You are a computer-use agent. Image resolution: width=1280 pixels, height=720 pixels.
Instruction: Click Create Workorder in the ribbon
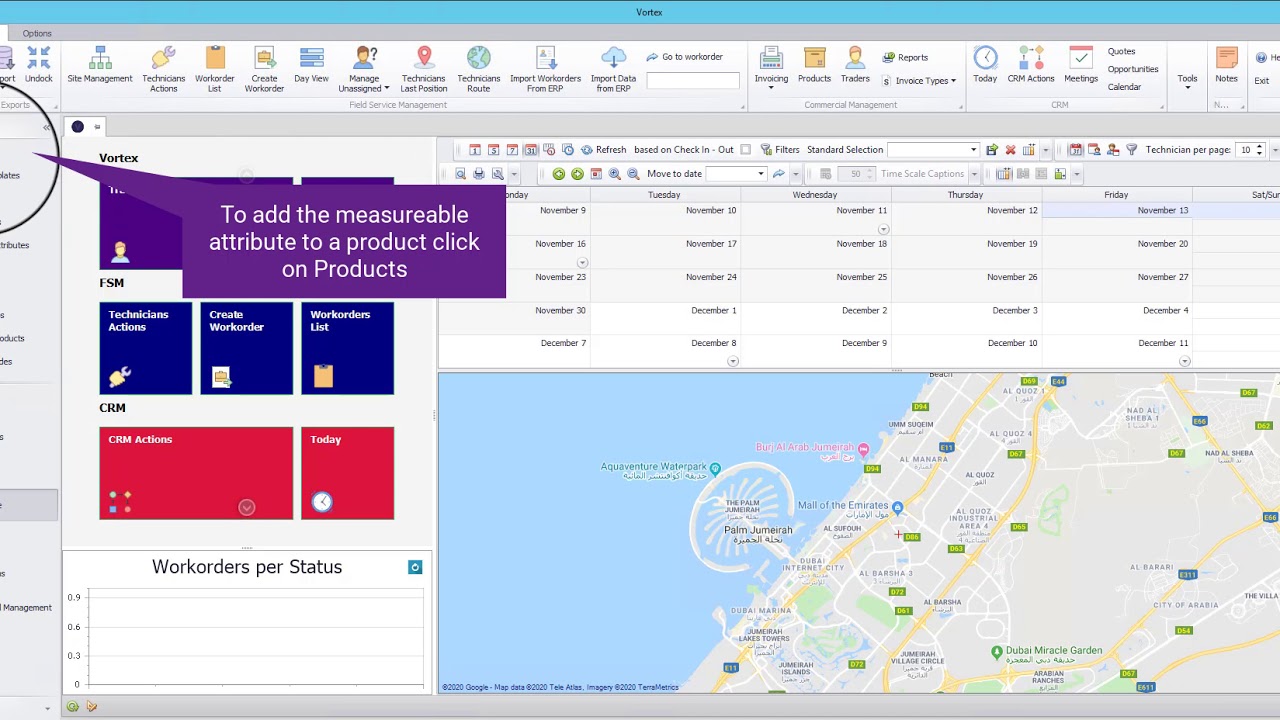(x=264, y=69)
